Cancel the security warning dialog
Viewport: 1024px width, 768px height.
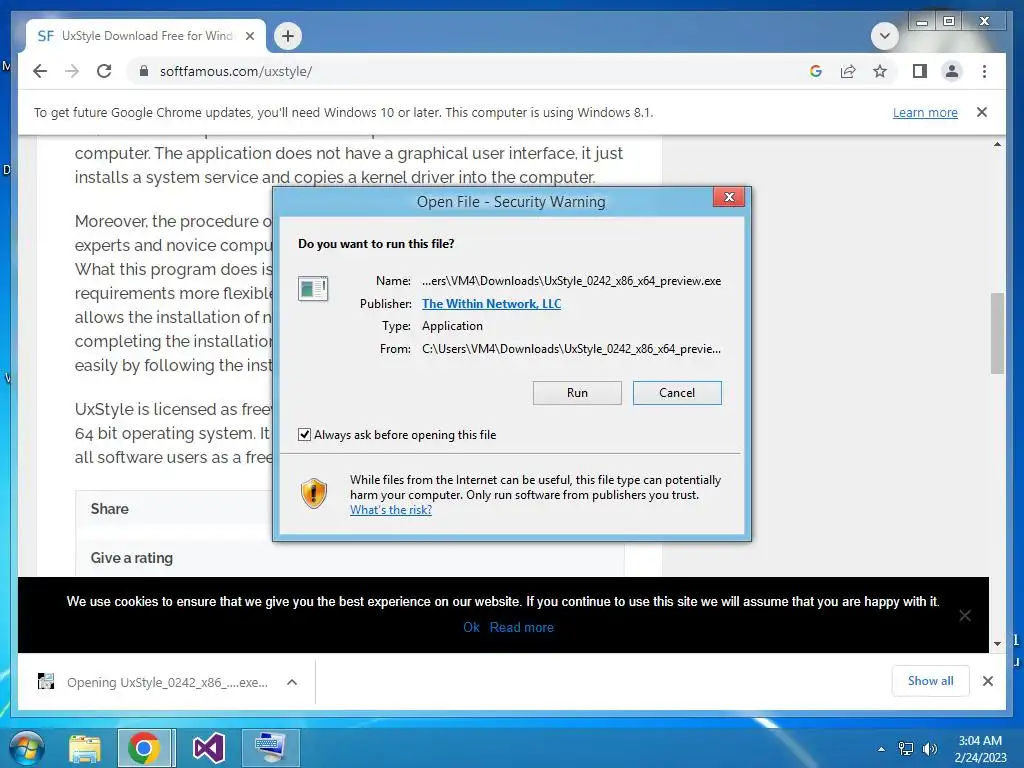point(677,392)
